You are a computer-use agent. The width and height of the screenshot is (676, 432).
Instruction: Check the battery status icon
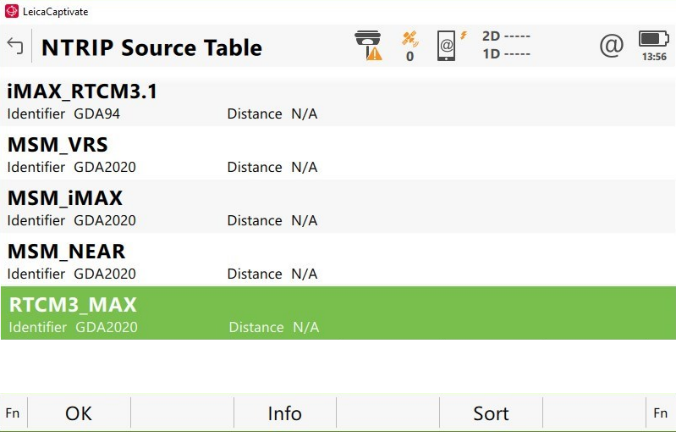(654, 40)
